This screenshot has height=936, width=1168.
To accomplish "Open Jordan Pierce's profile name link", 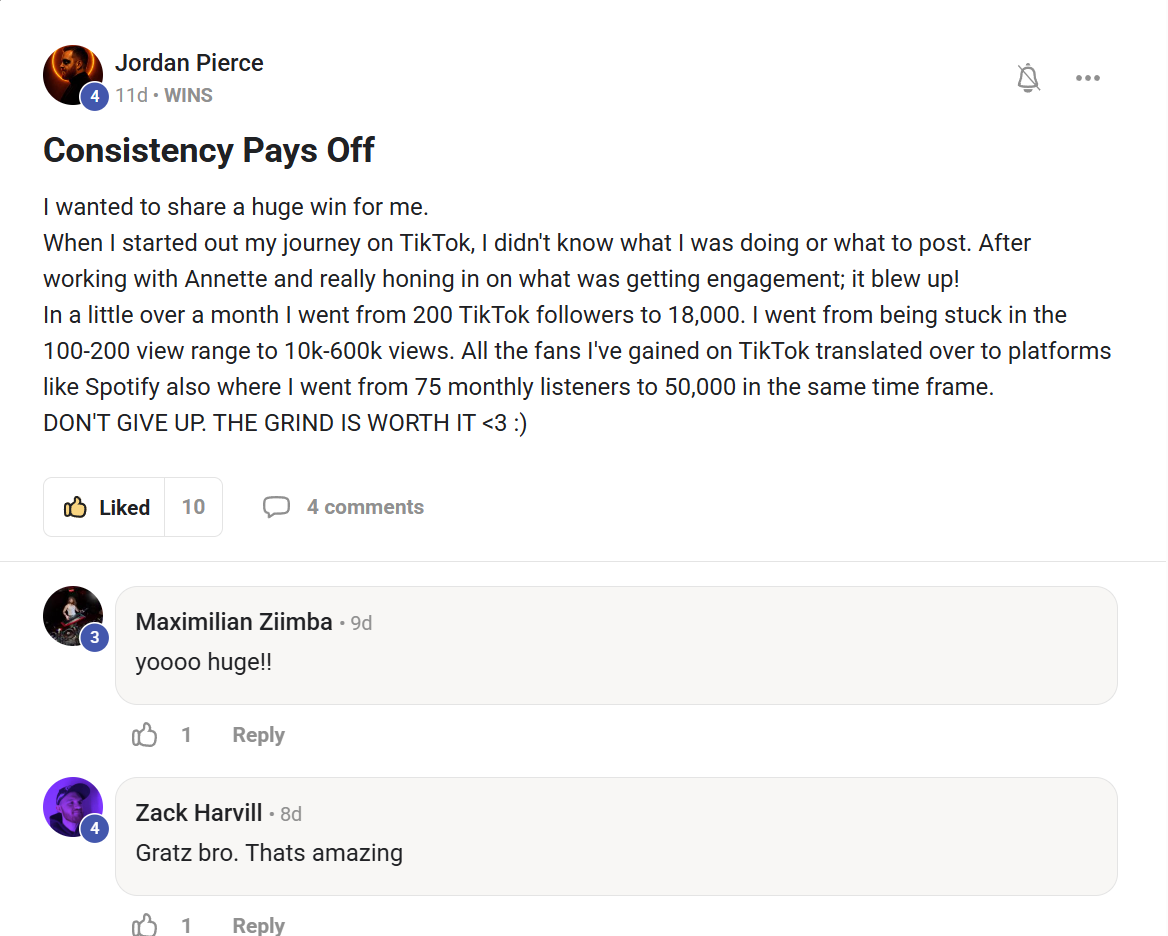I will point(189,63).
